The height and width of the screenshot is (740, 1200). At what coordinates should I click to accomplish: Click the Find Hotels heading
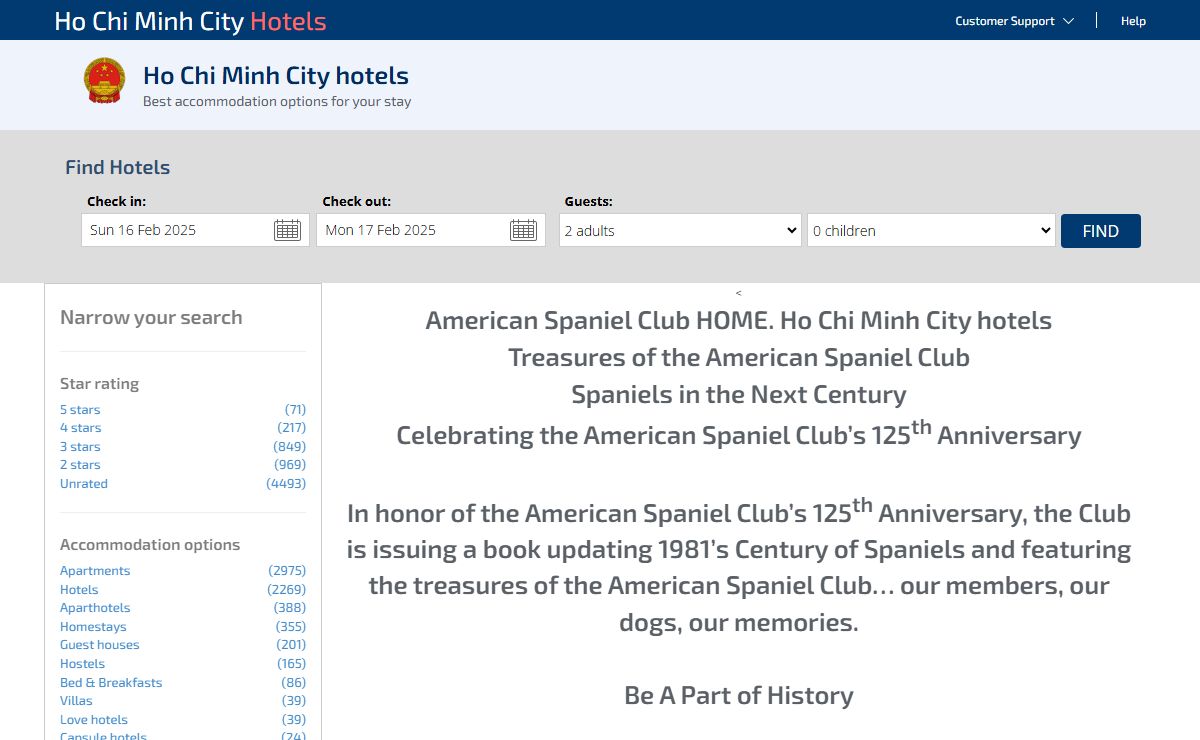point(118,168)
